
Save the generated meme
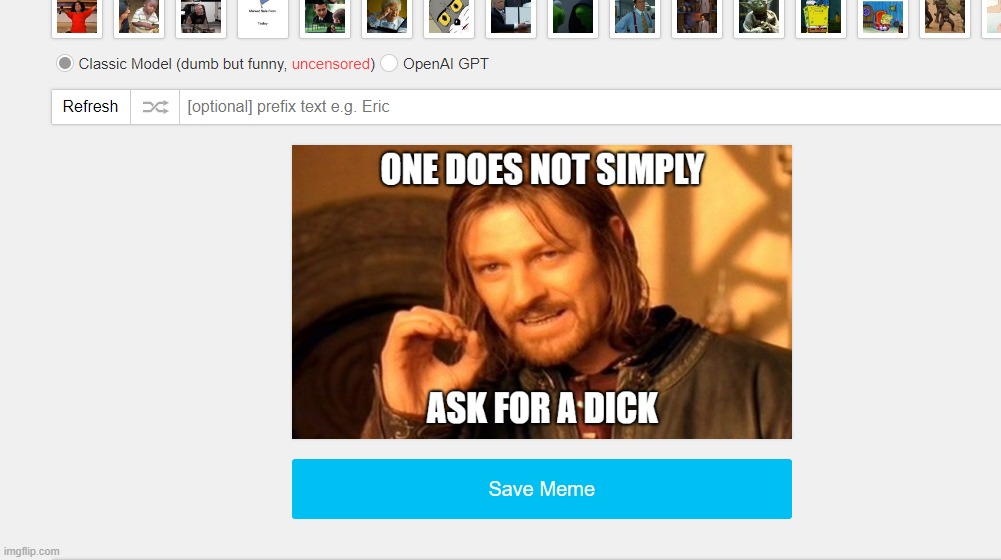tap(541, 488)
